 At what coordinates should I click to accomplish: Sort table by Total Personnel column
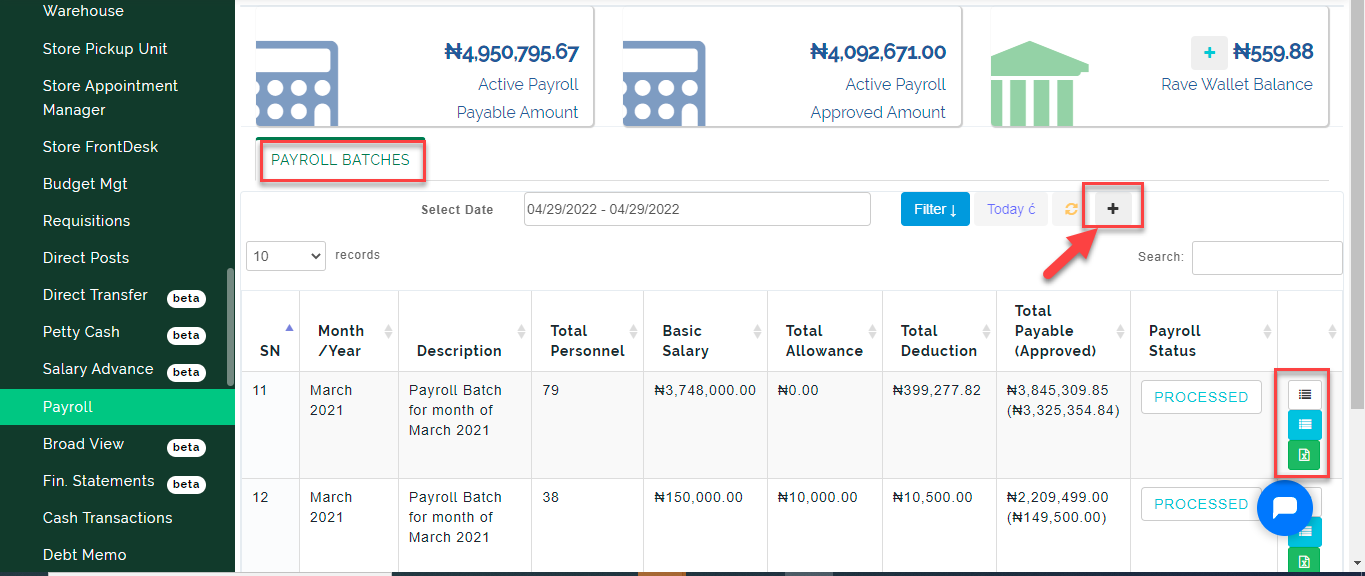click(x=587, y=331)
